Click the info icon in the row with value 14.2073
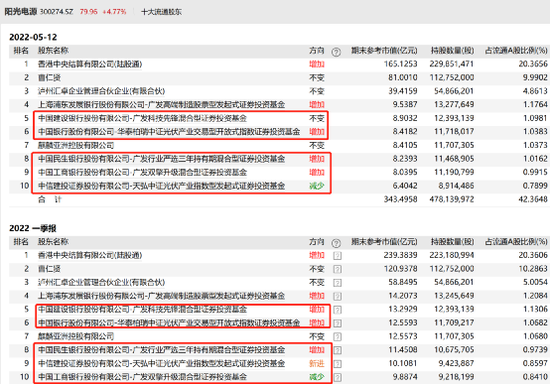550x384 pixels. (337, 296)
